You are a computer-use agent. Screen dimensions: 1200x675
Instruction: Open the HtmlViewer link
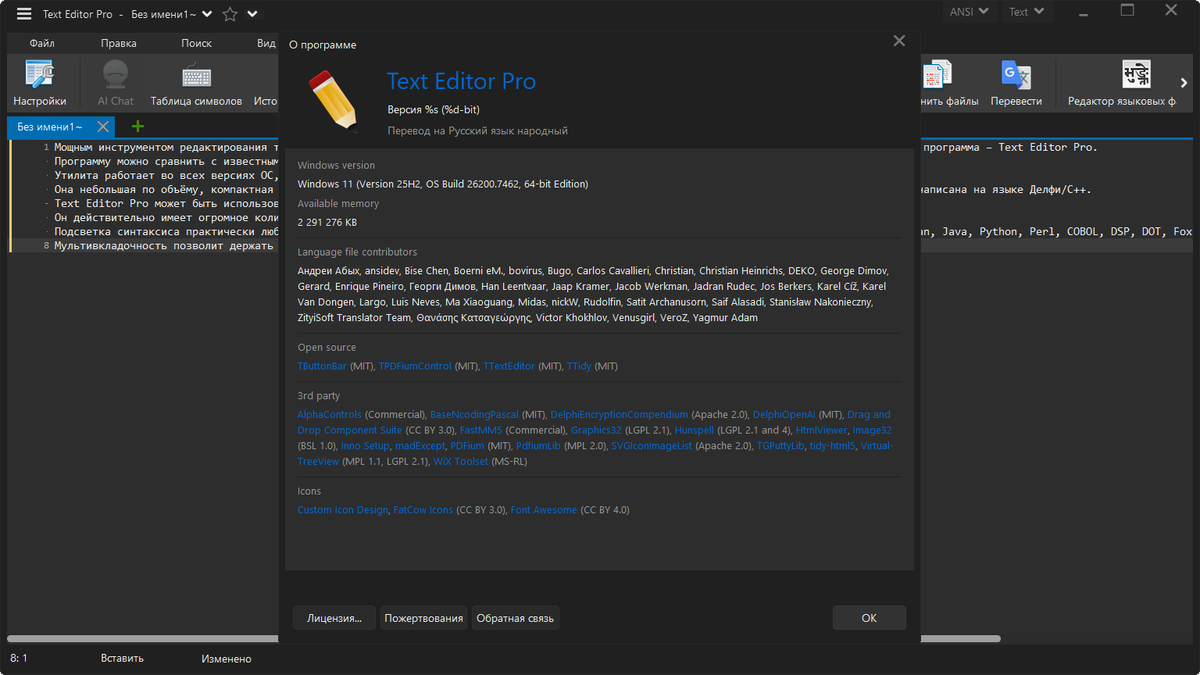tap(820, 430)
